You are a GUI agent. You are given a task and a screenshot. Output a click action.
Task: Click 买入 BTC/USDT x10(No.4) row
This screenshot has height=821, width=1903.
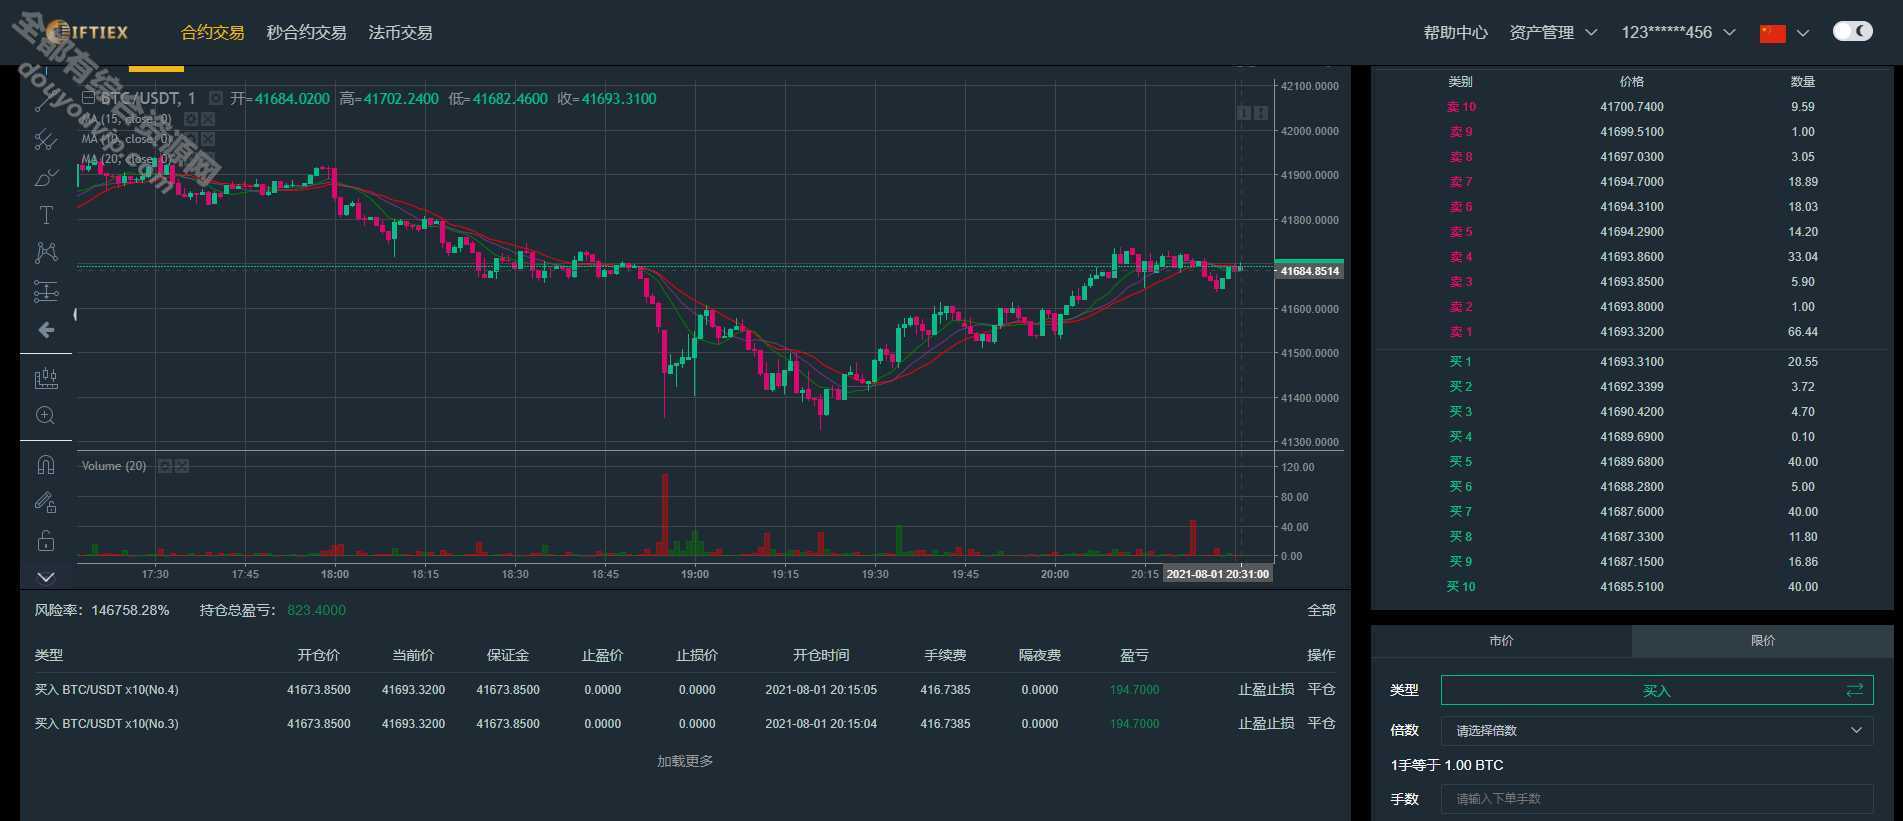(685, 690)
